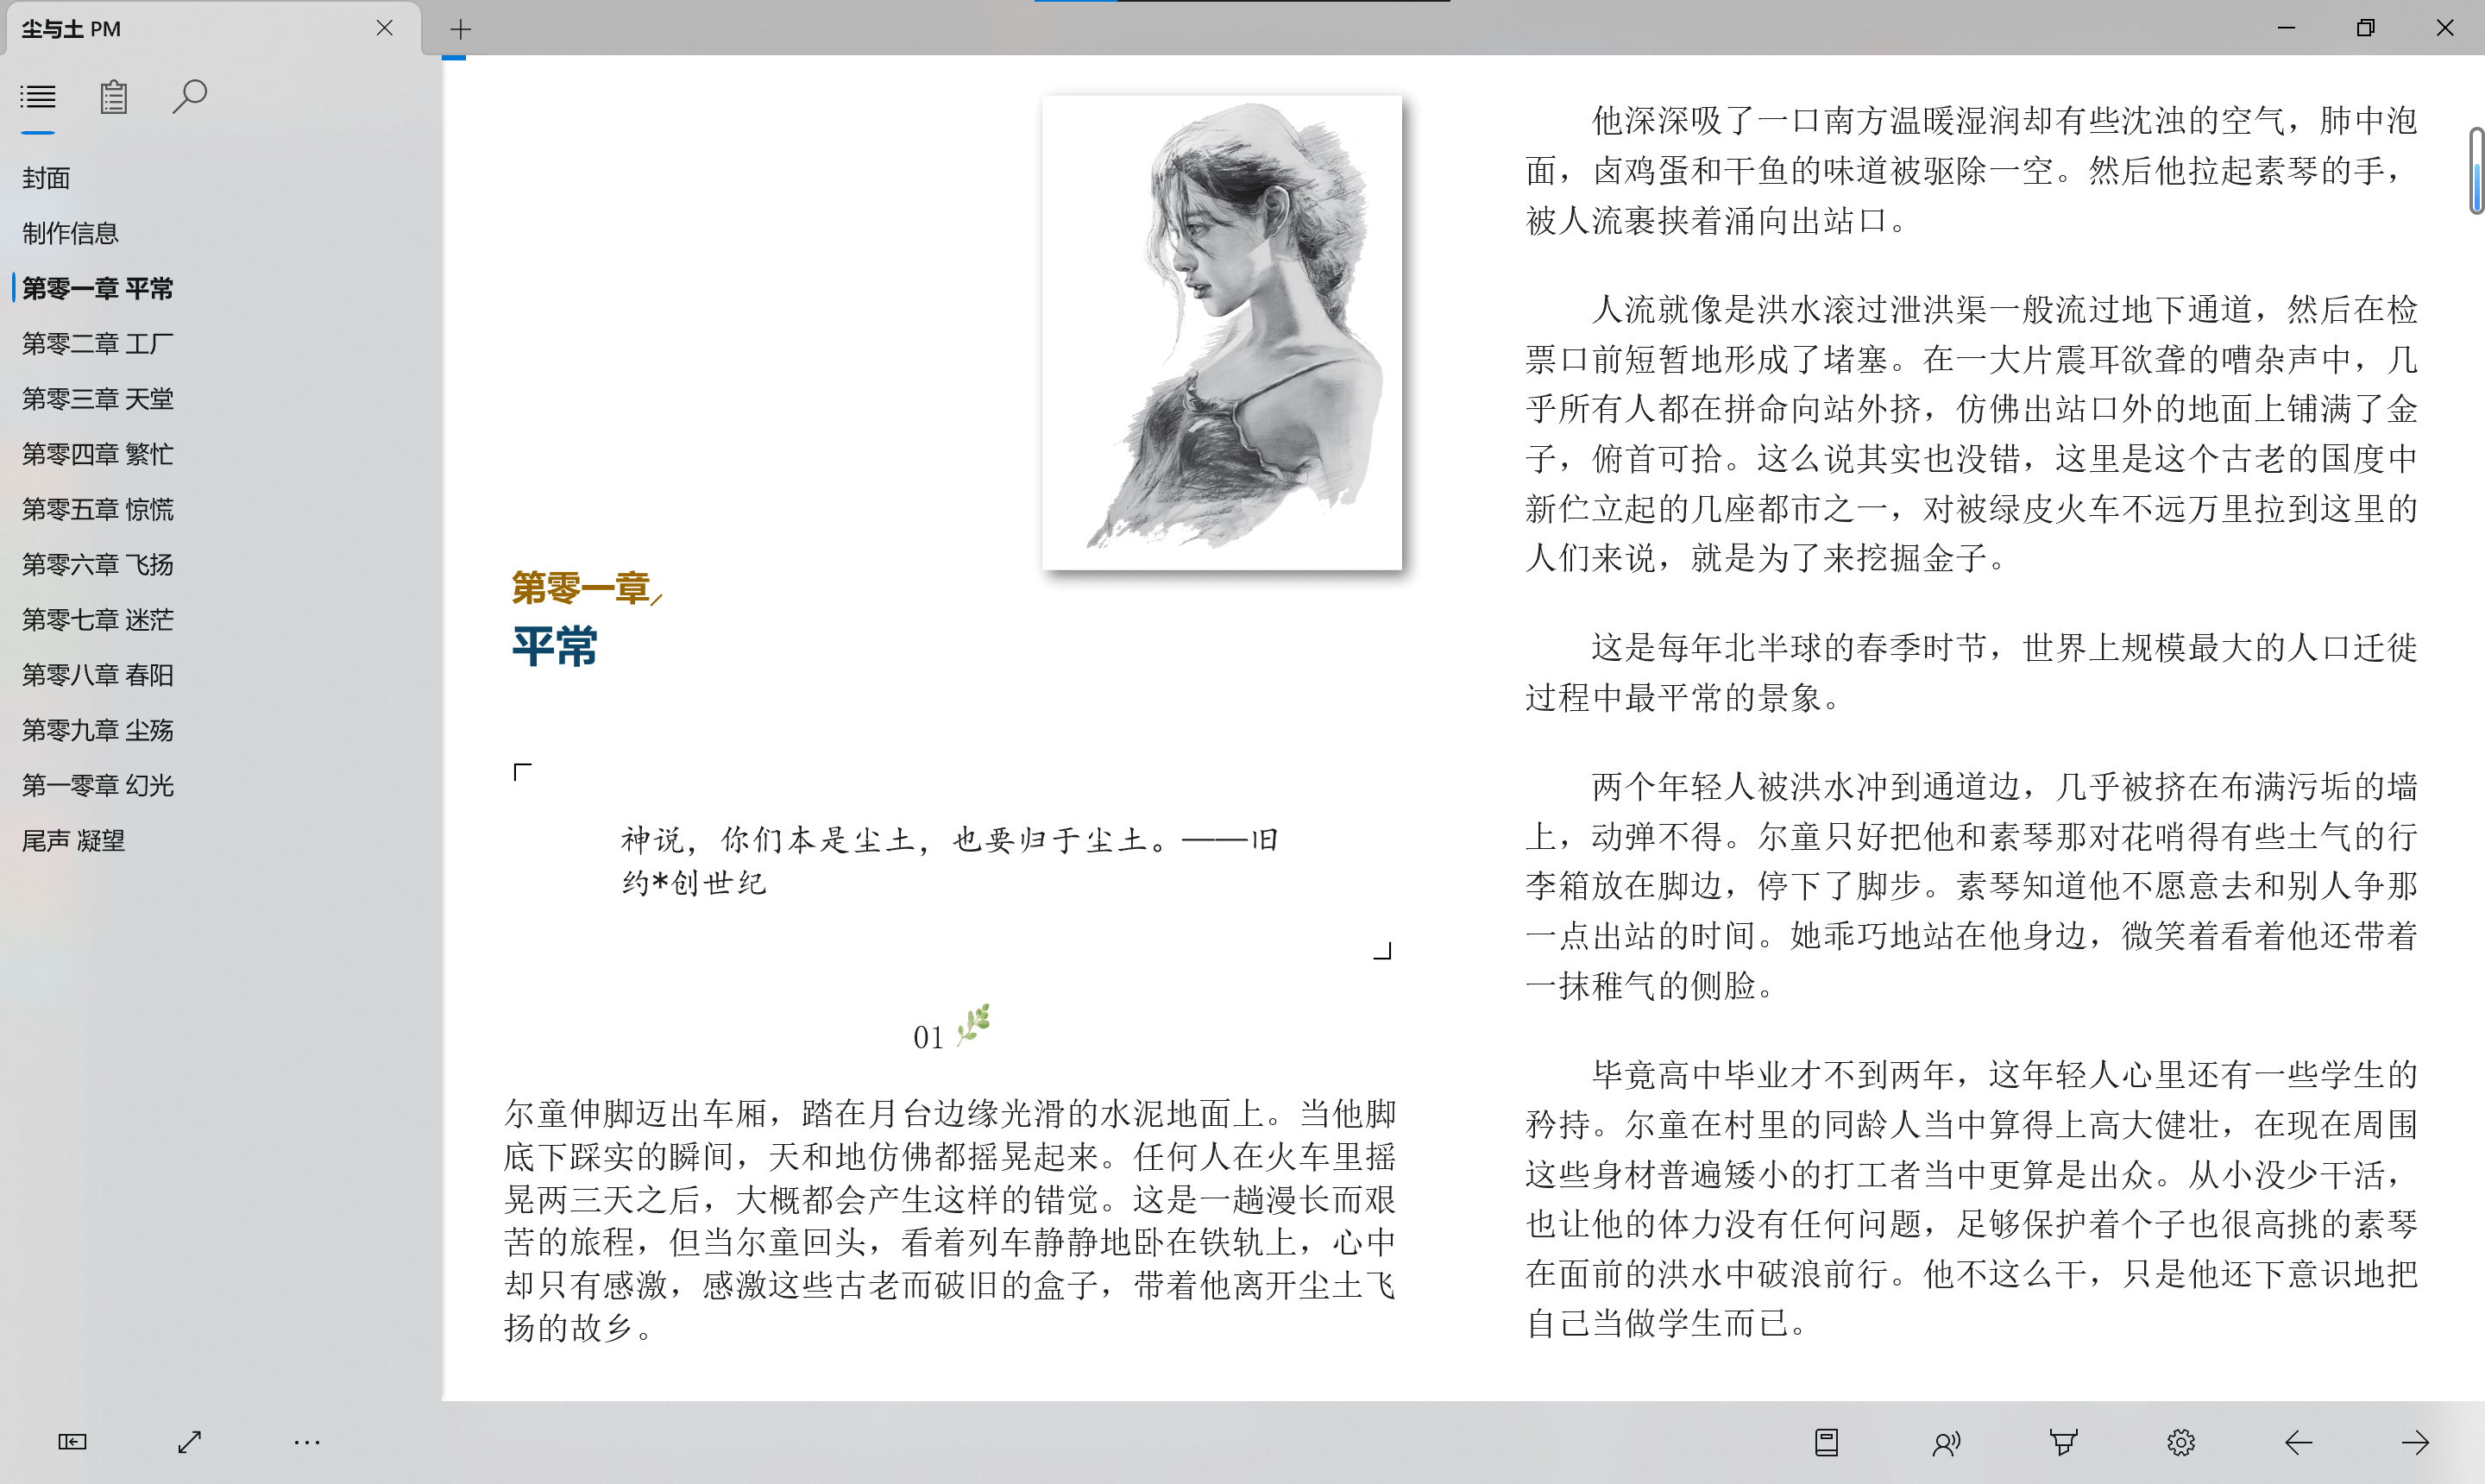The width and height of the screenshot is (2485, 1484).
Task: Click the funnel-shaped icon in bottom bar
Action: [2063, 1441]
